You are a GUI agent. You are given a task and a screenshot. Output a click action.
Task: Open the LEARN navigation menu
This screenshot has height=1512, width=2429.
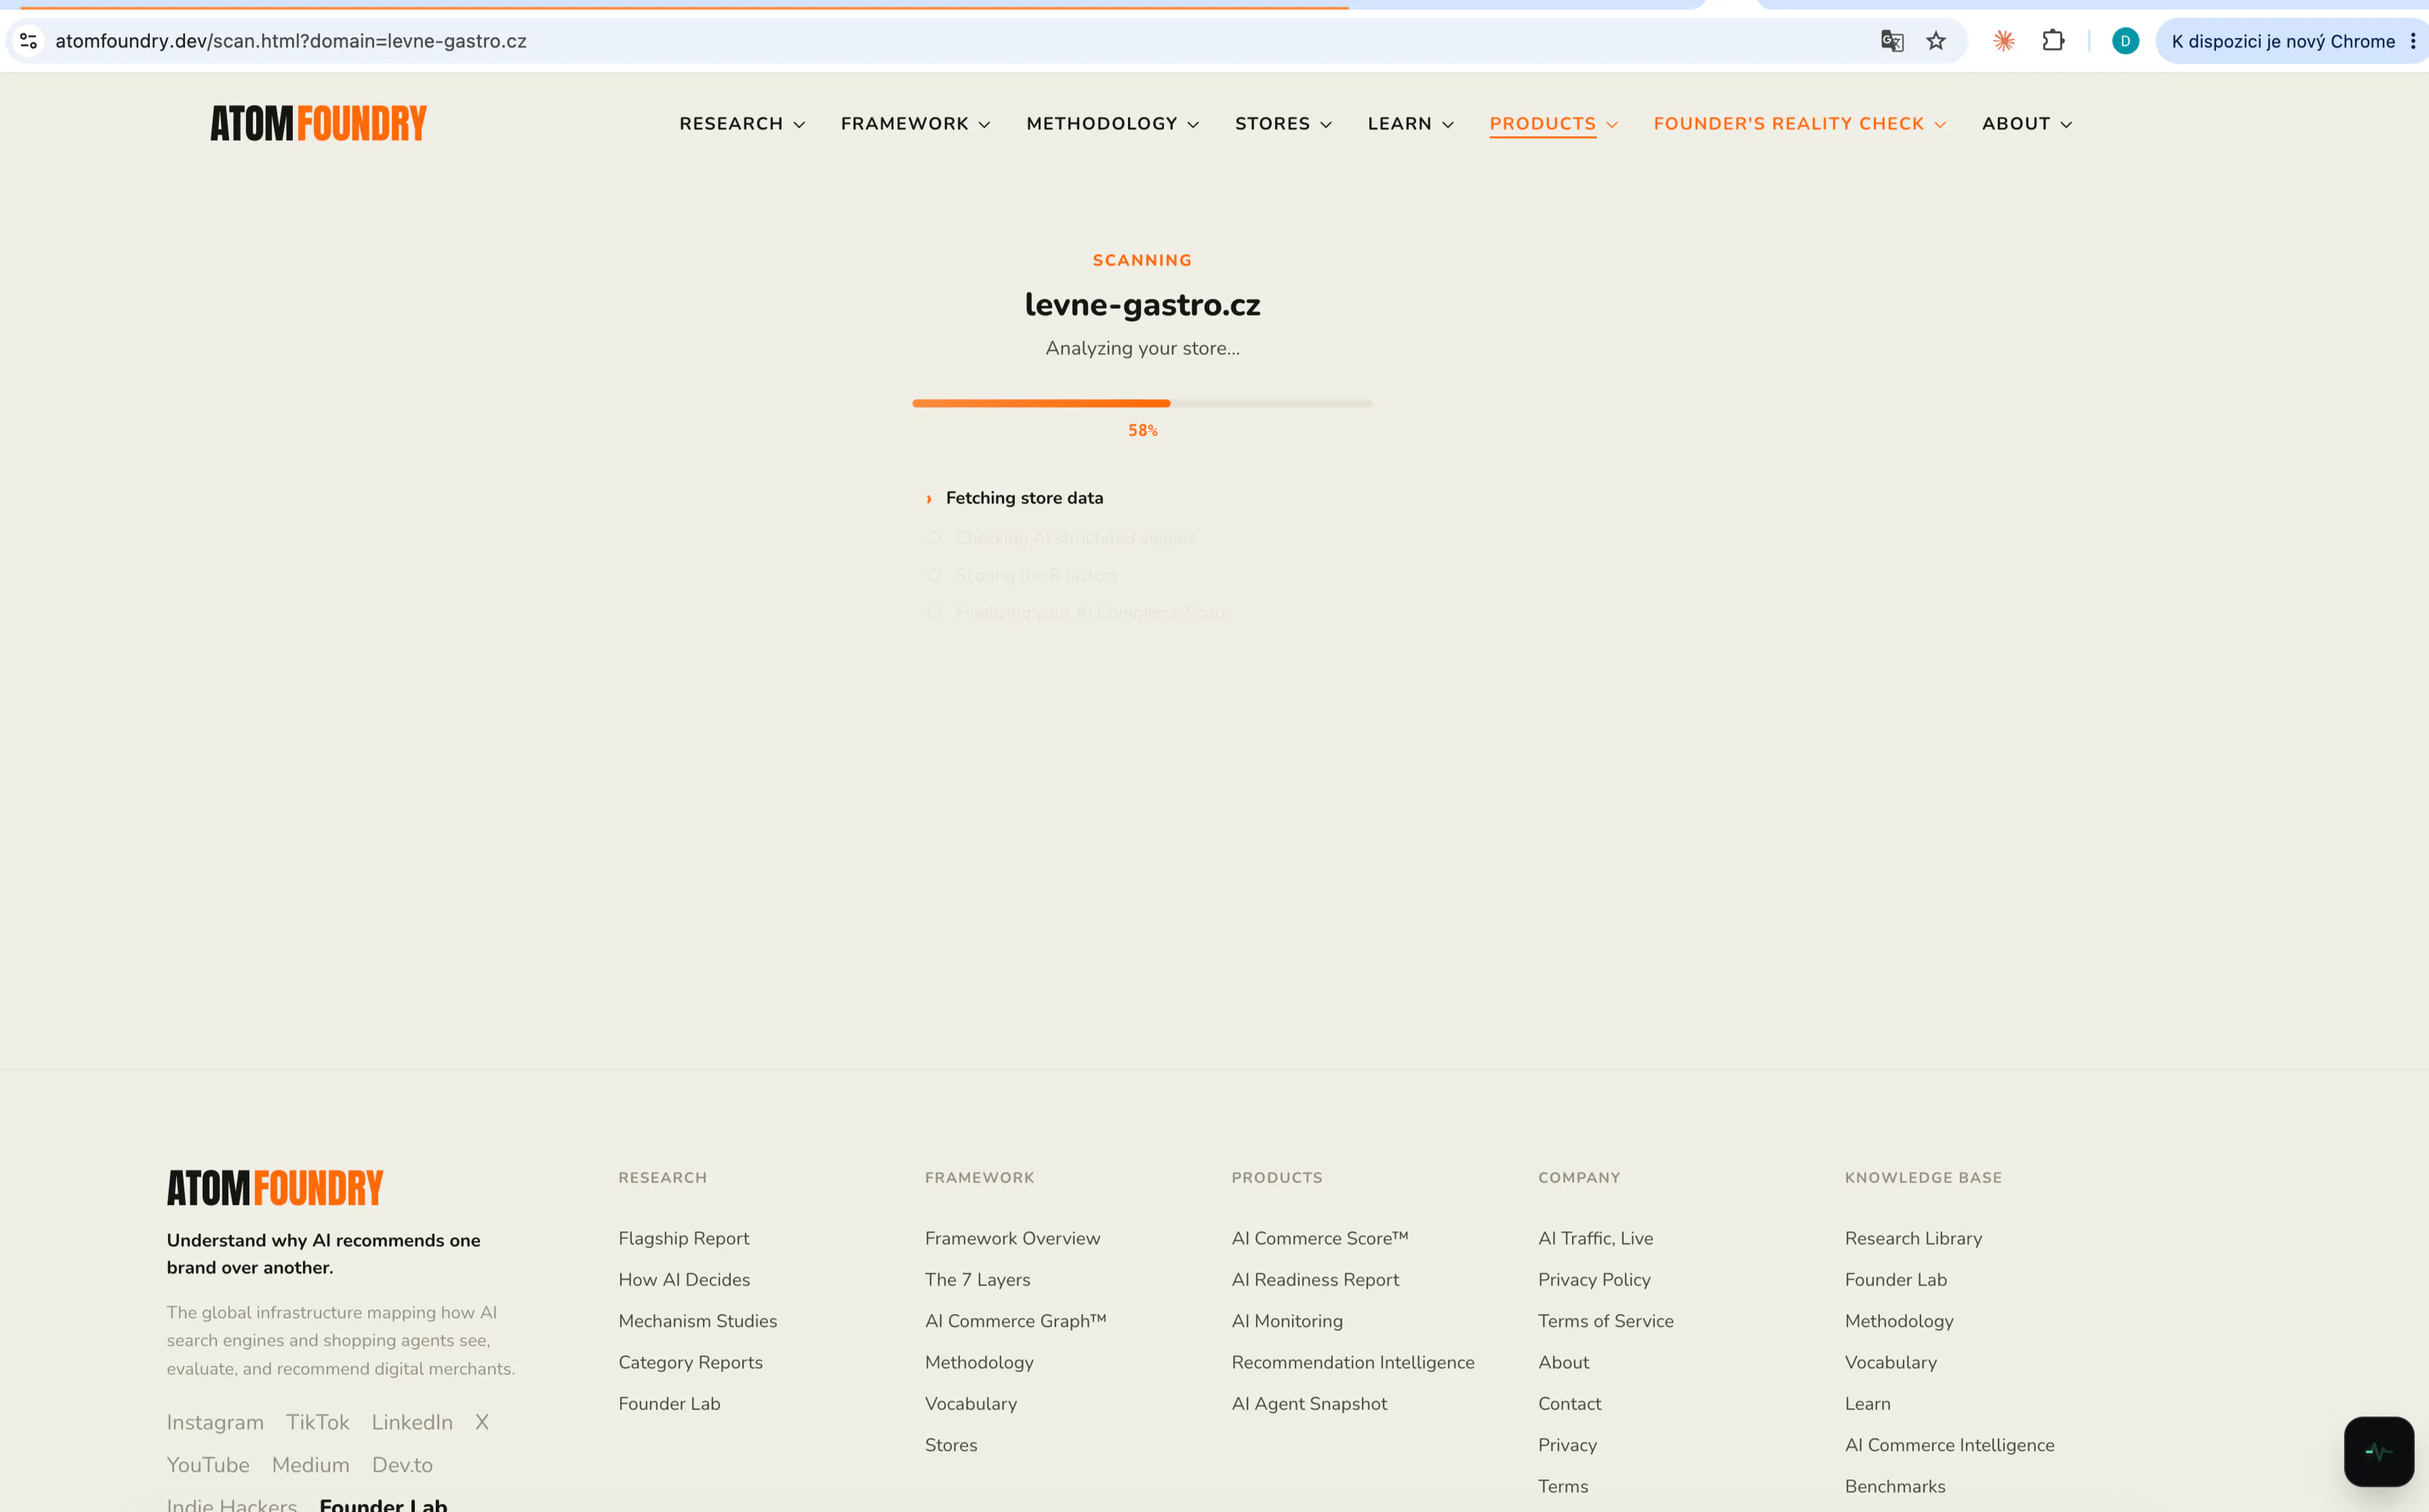point(1399,123)
